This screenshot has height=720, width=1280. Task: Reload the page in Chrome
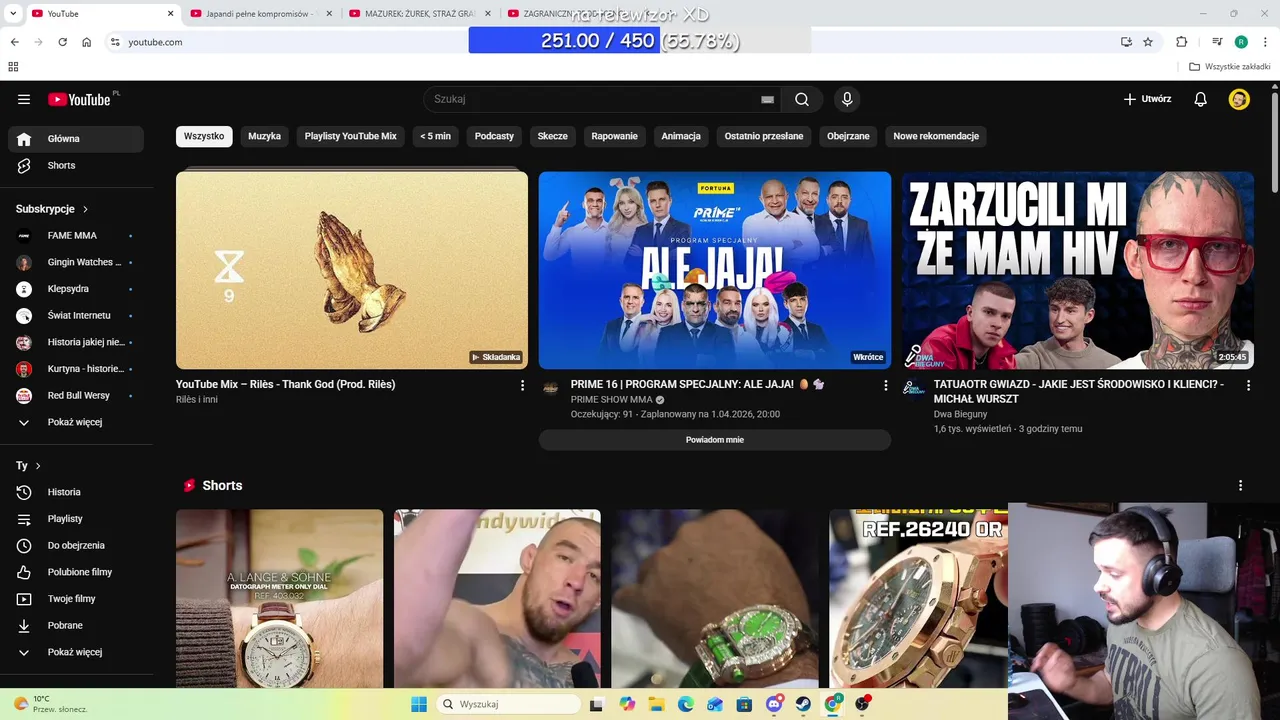click(x=62, y=42)
